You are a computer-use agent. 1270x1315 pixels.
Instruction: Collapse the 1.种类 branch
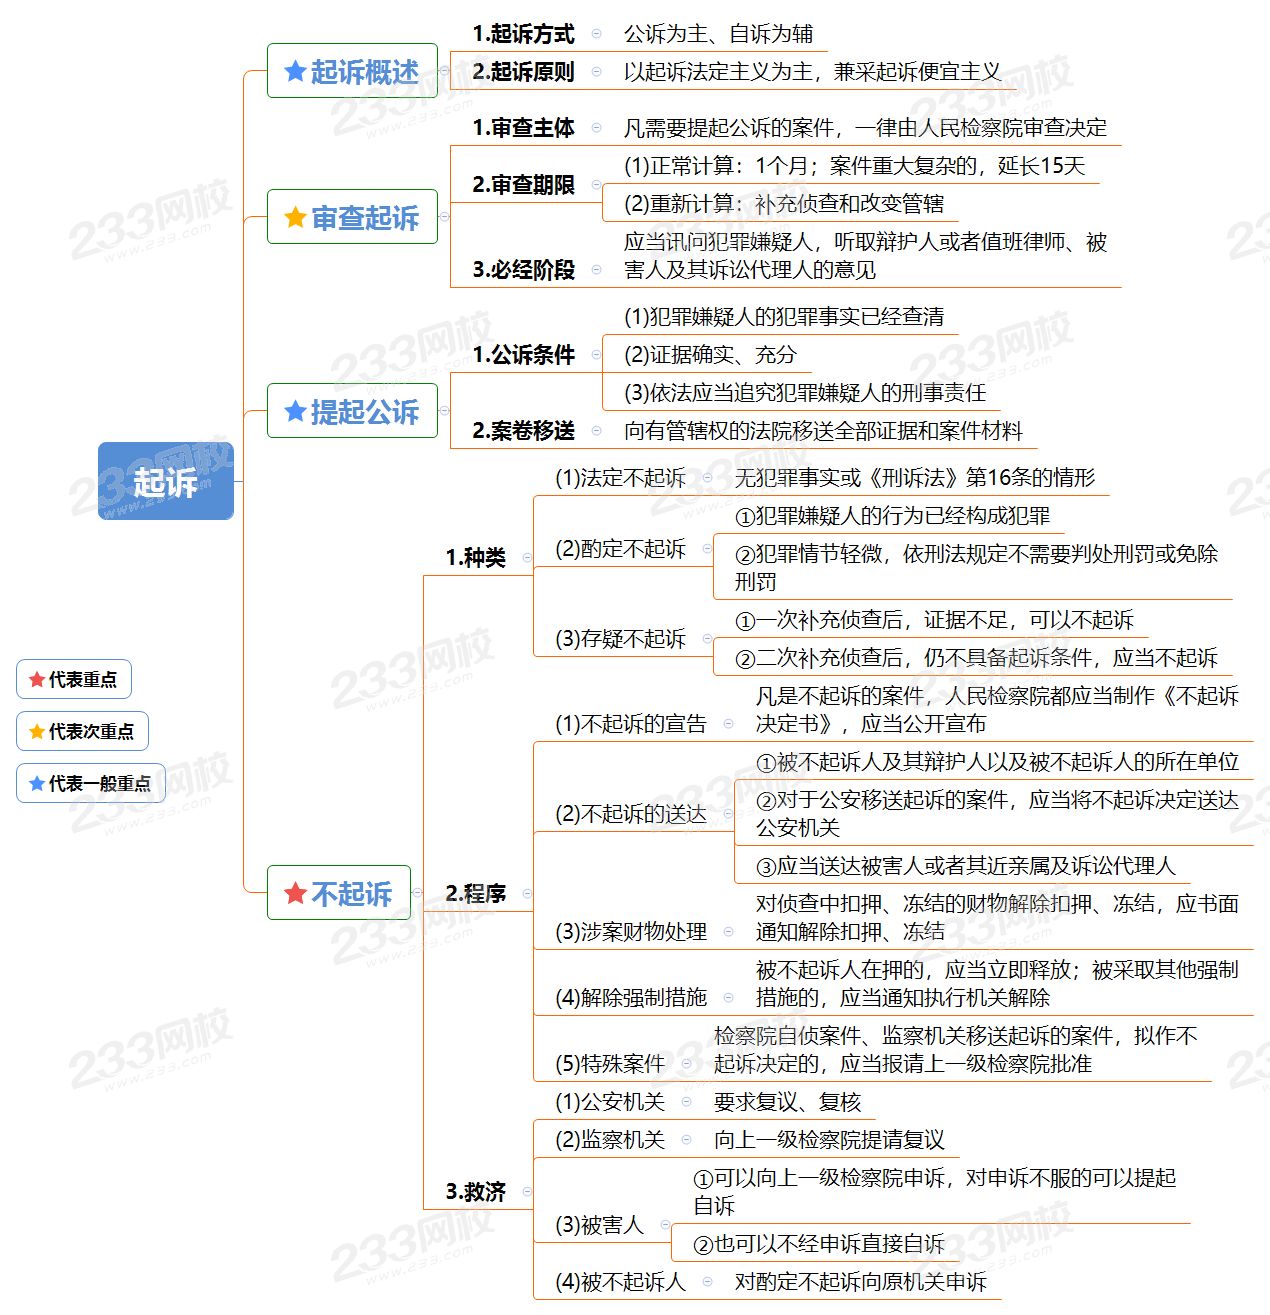527,558
